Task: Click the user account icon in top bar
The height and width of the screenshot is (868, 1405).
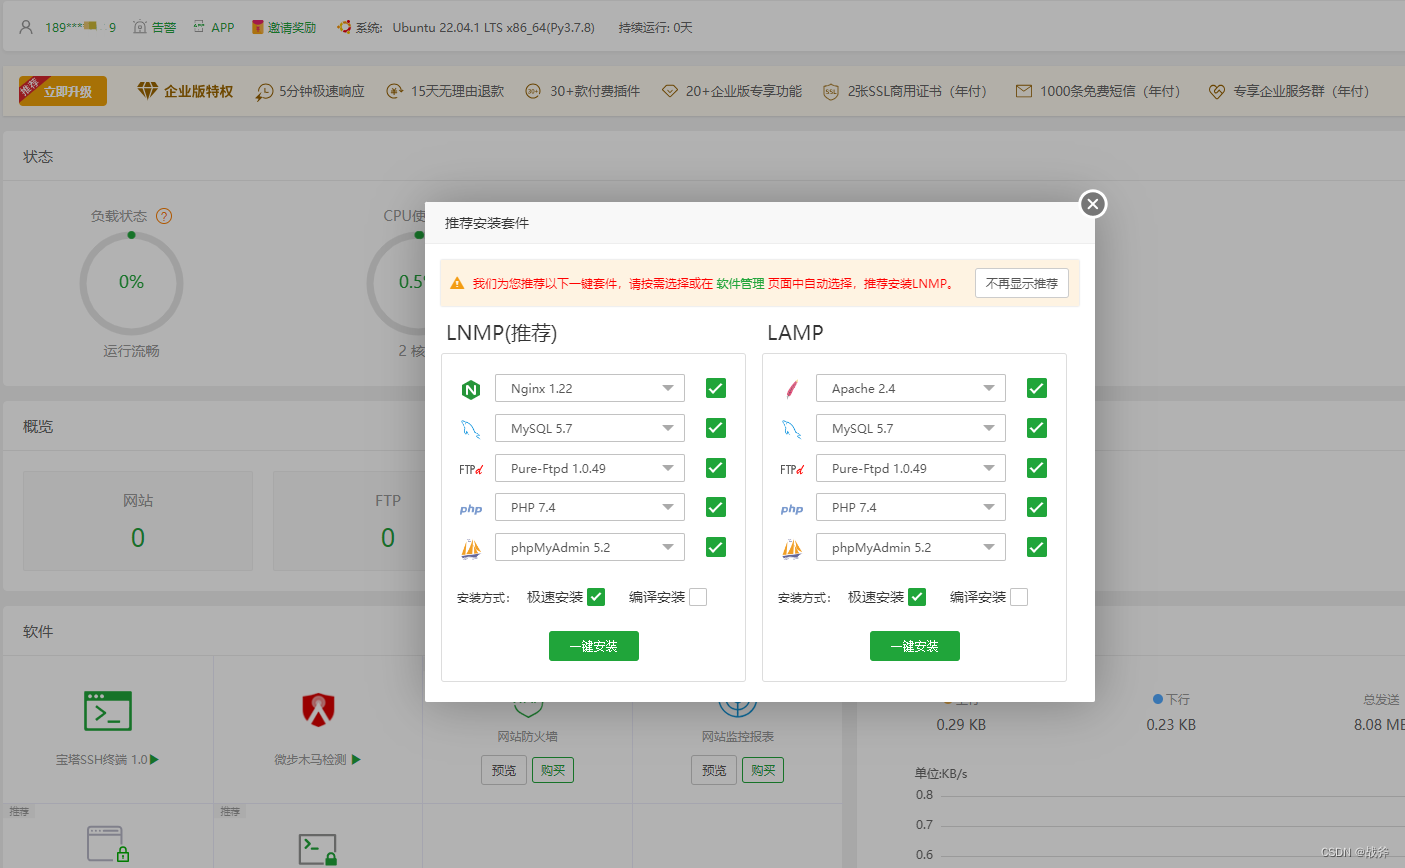Action: 26,27
